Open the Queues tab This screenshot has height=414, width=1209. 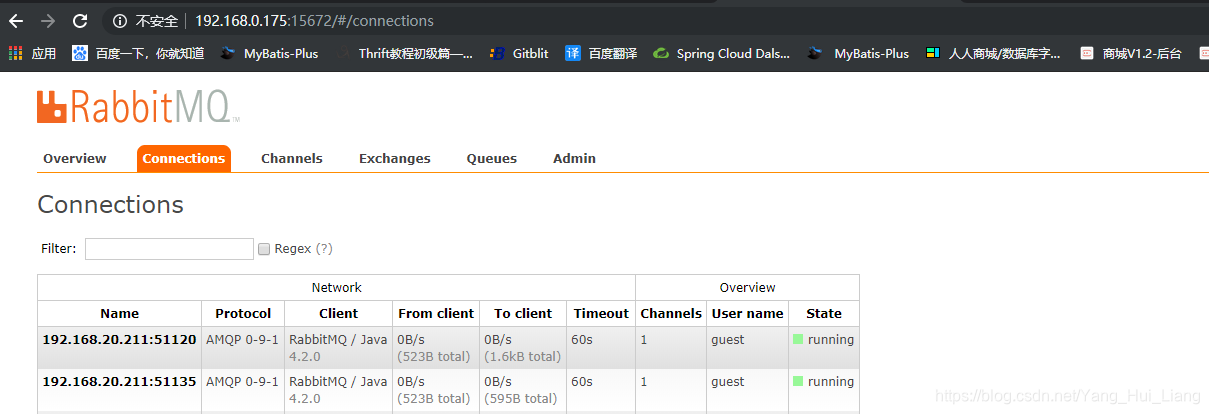(492, 158)
